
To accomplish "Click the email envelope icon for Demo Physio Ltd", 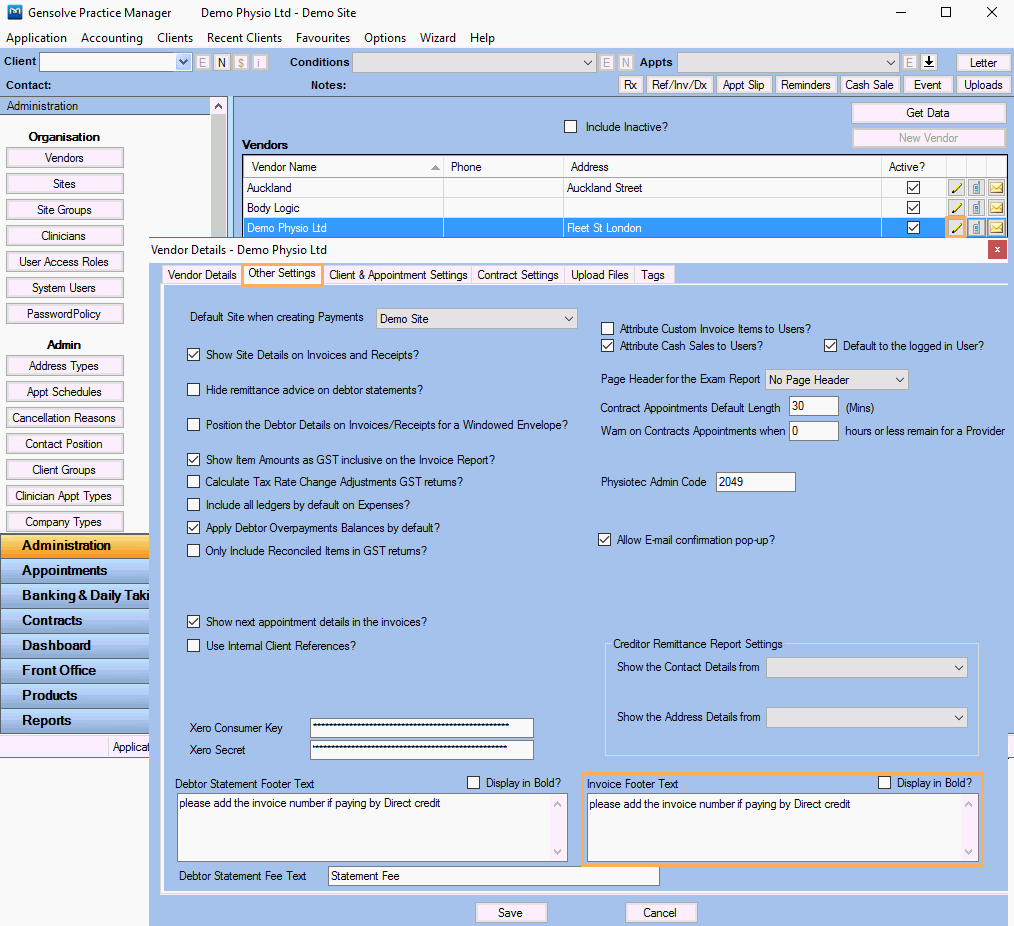I will pos(997,228).
